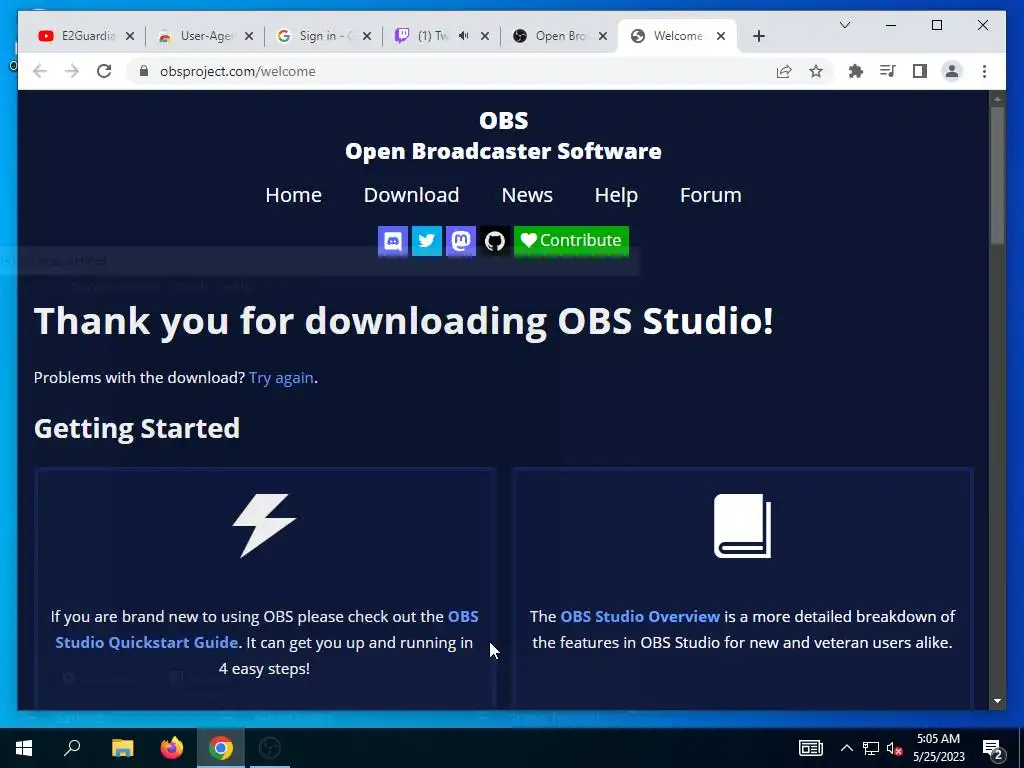Open the Windows Start menu
1024x768 pixels.
click(x=24, y=748)
